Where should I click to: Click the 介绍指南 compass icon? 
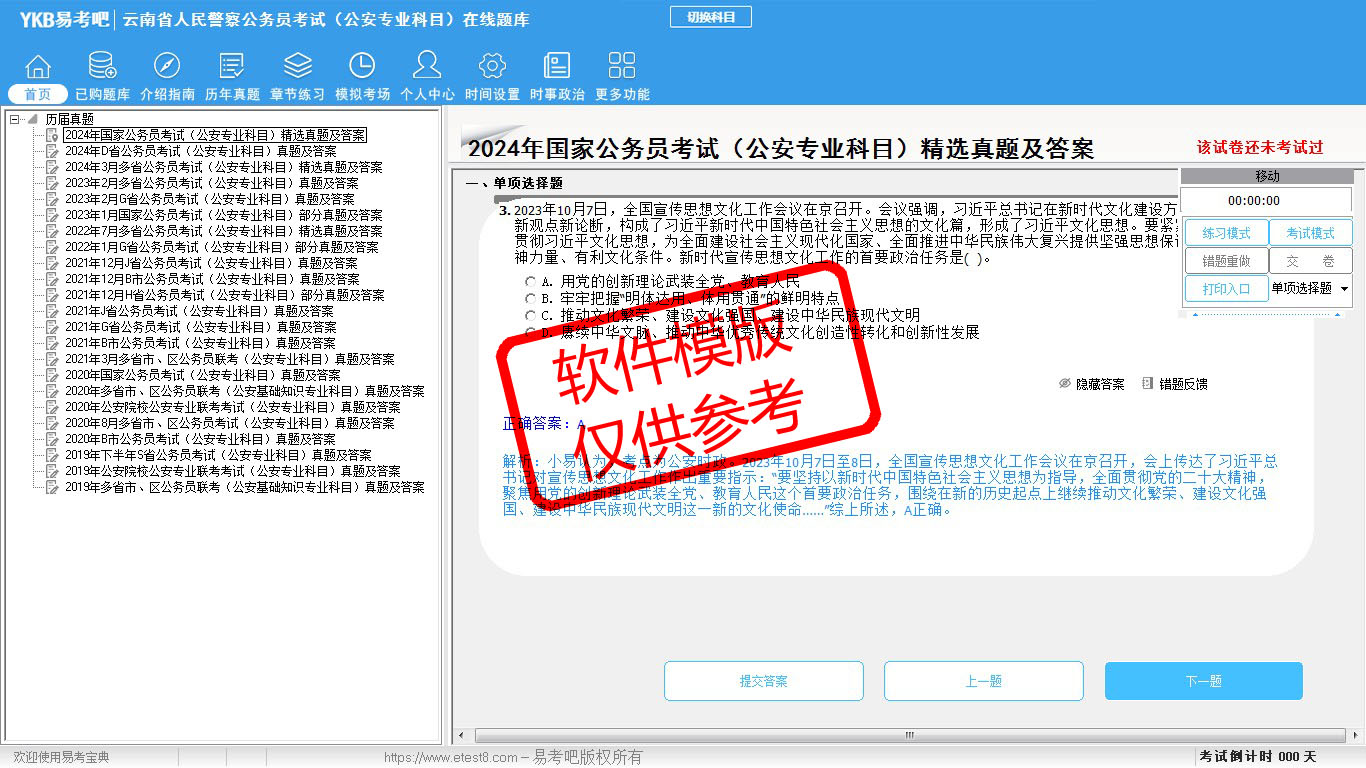pyautogui.click(x=167, y=67)
